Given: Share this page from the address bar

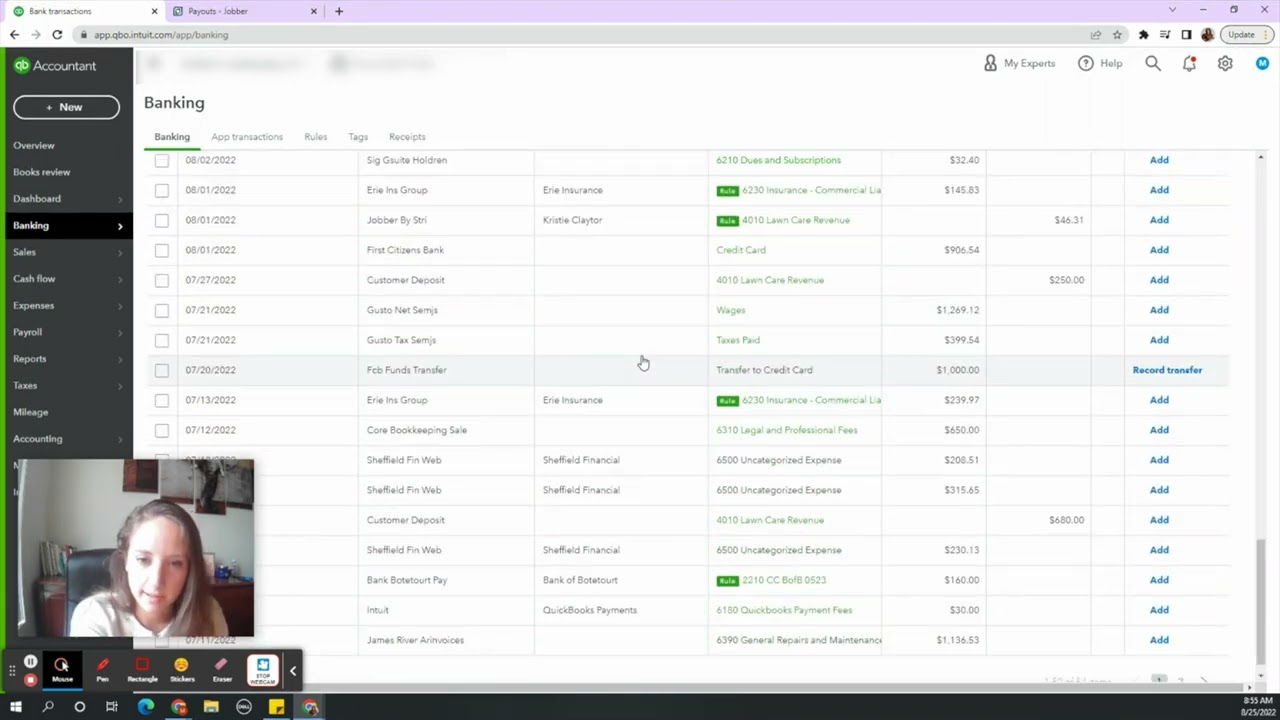Looking at the screenshot, I should [1096, 34].
